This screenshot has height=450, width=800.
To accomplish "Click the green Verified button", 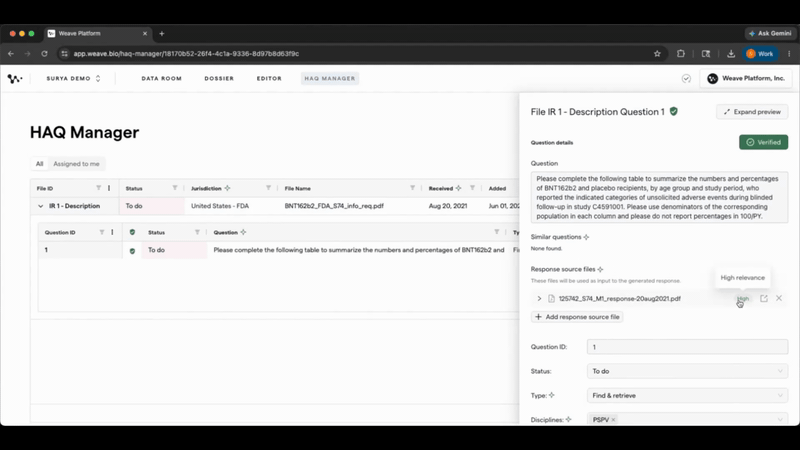I will 763,142.
